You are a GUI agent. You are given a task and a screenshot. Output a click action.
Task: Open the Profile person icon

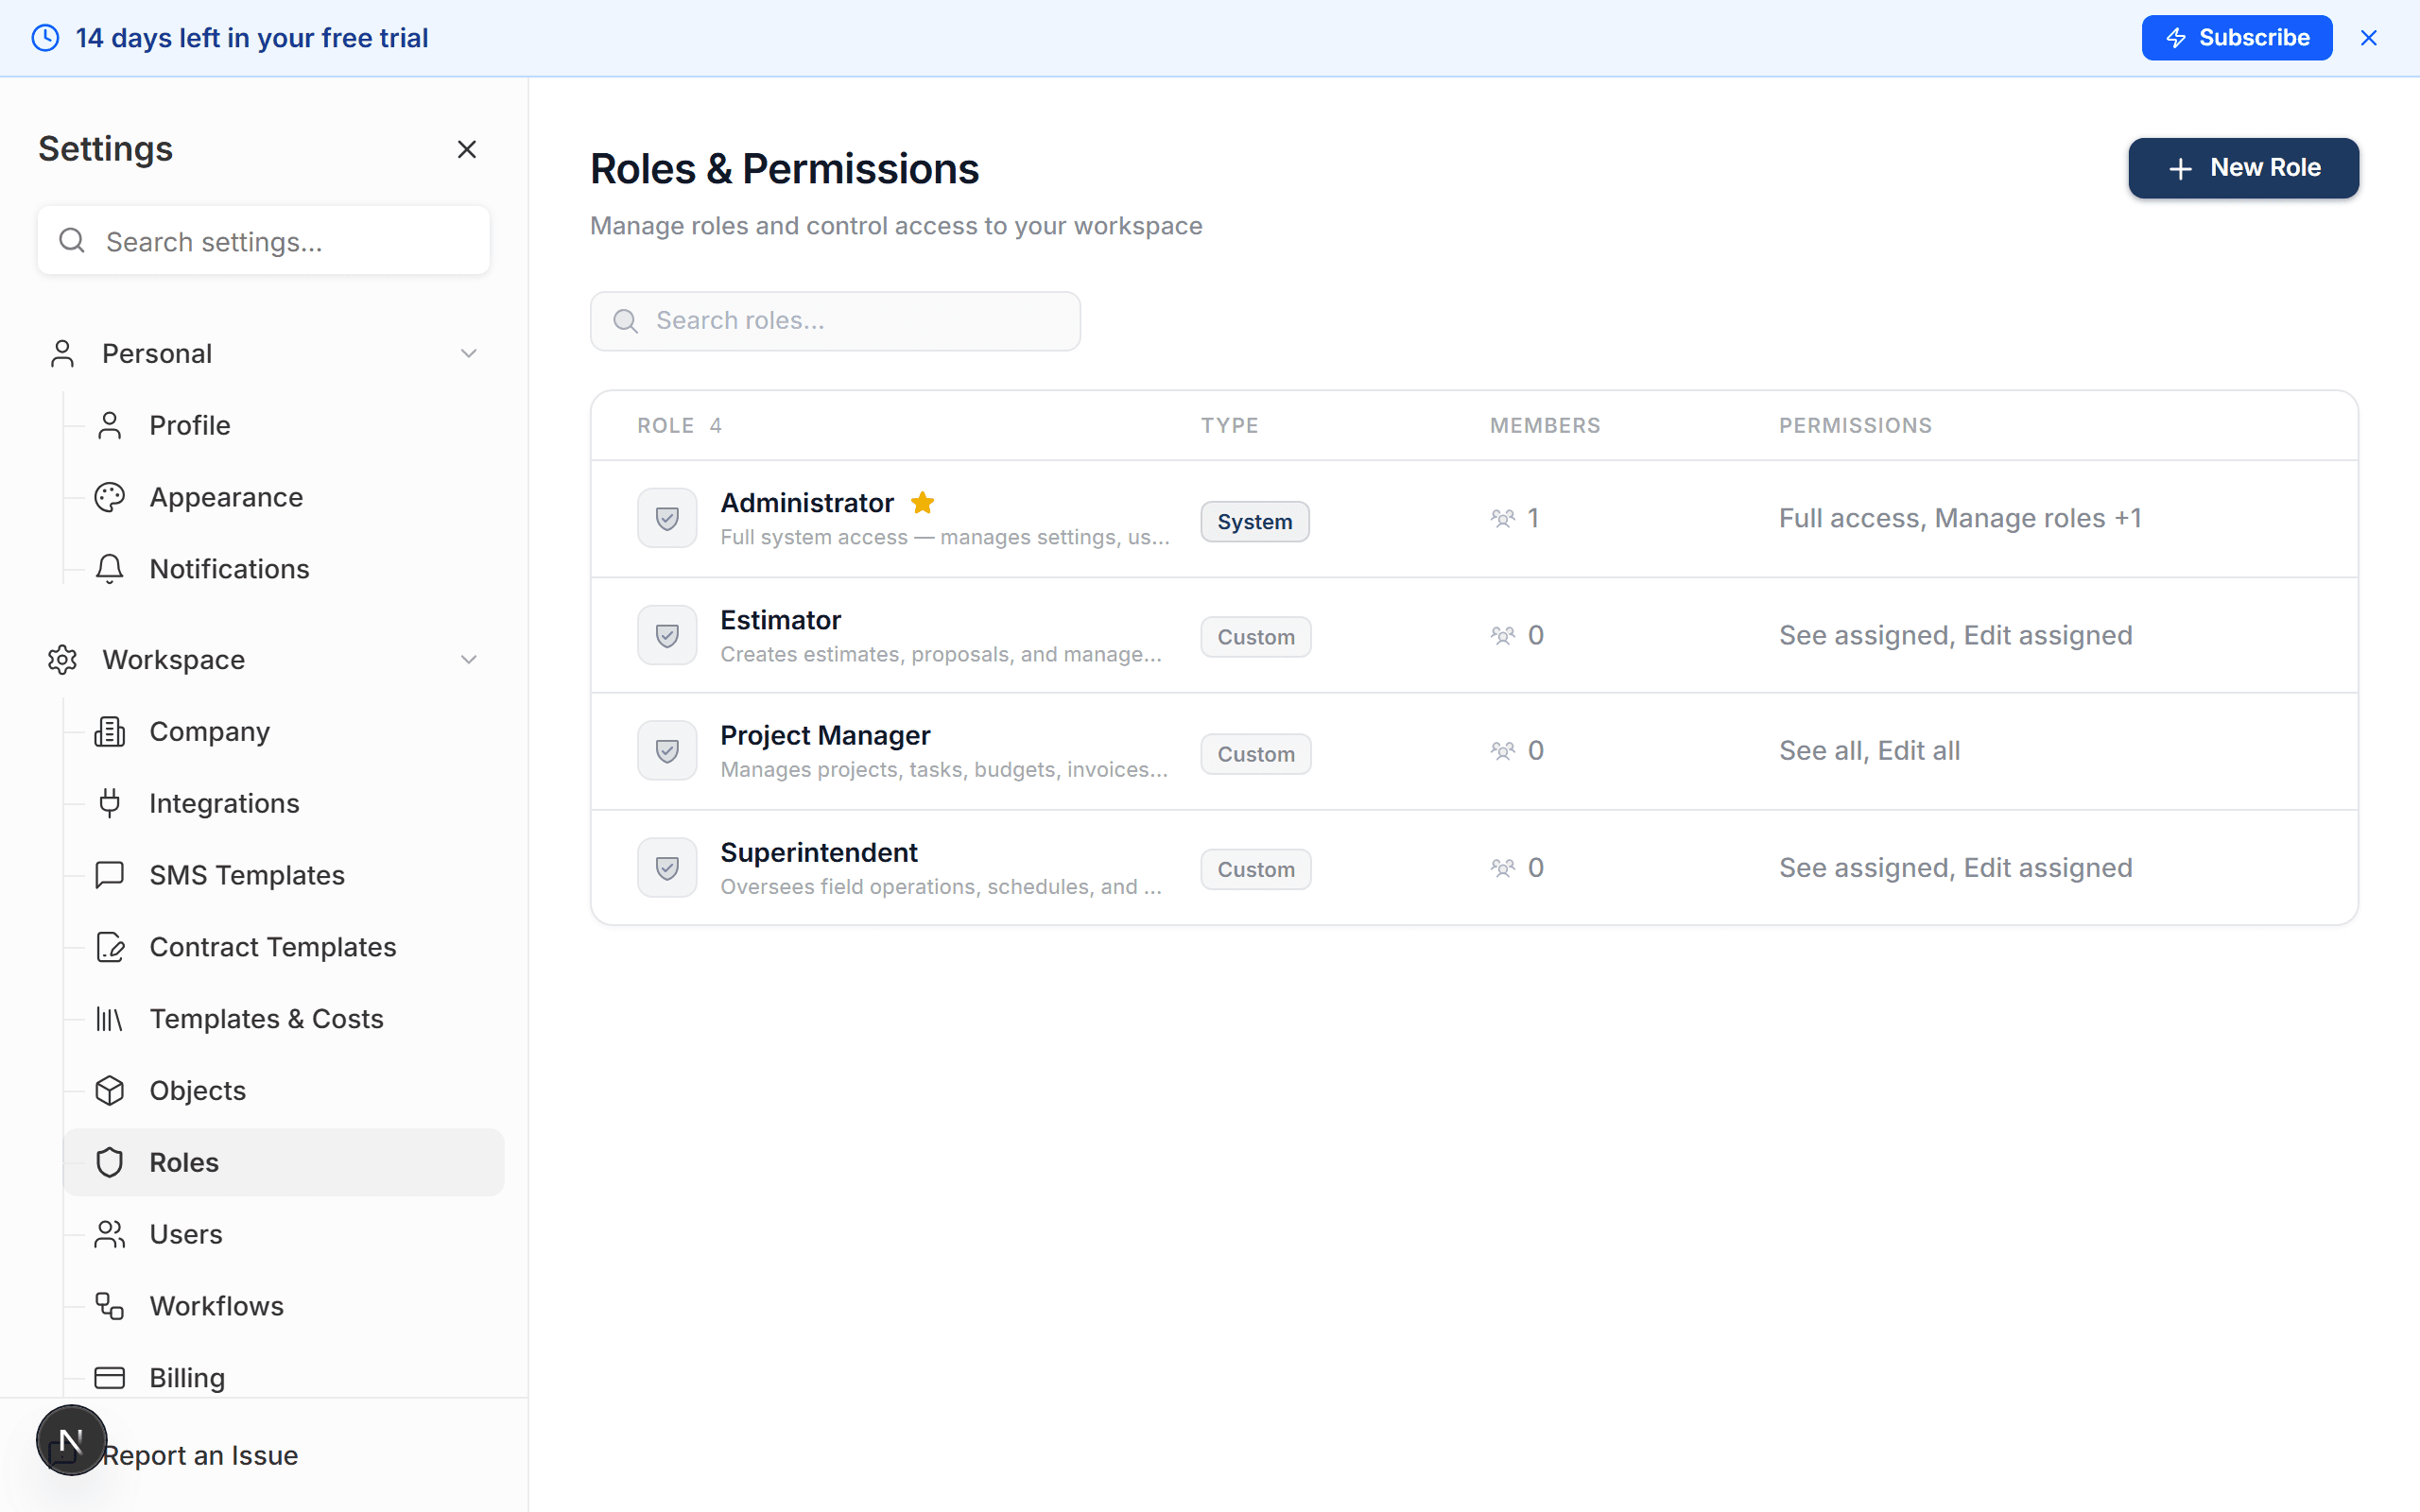[110, 424]
